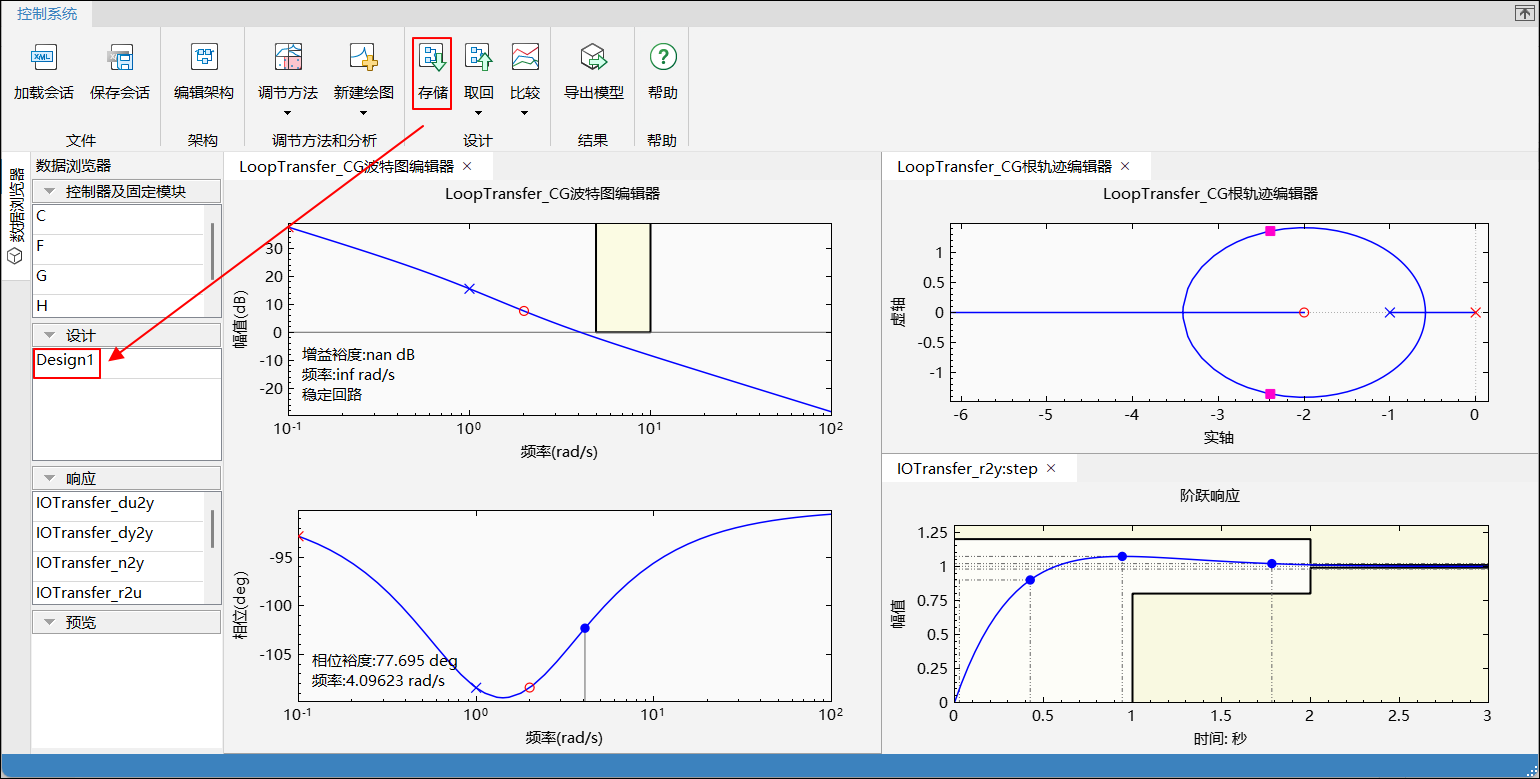1540x779 pixels.
Task: Collapse the 响应 responses section
Action: click(47, 479)
